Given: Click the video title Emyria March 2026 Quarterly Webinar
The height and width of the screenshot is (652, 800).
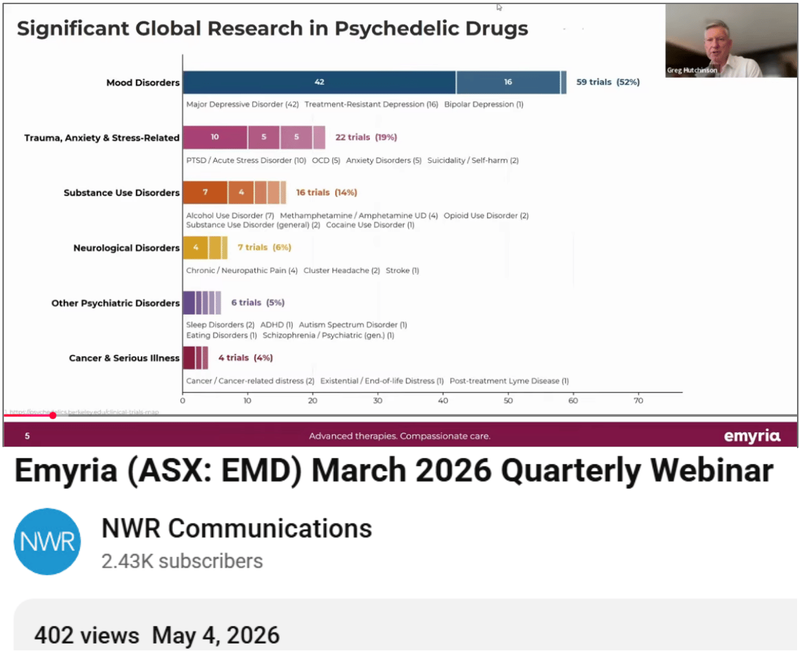Looking at the screenshot, I should coord(394,470).
